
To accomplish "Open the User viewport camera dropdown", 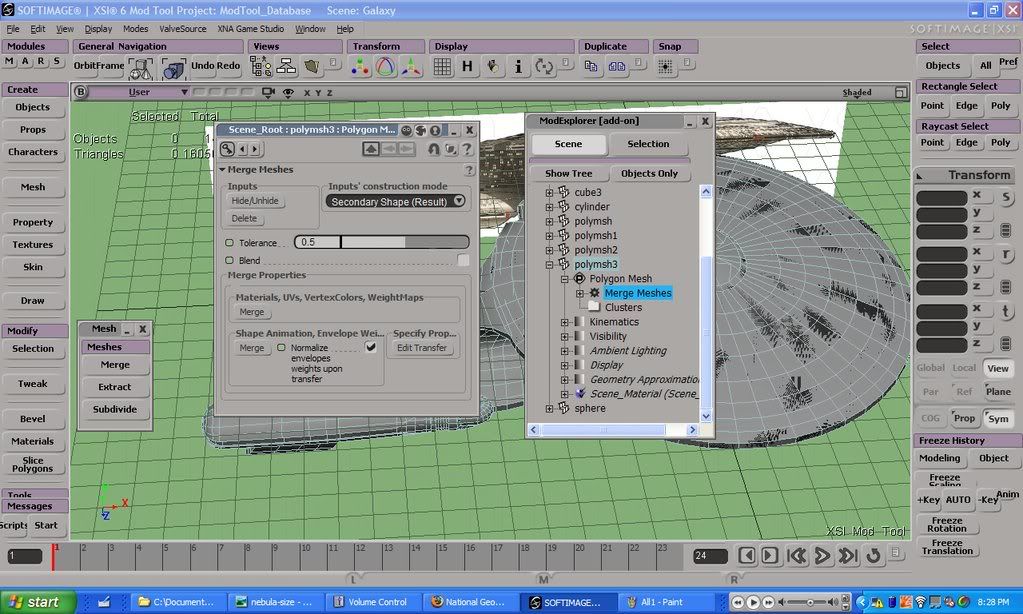I will click(139, 92).
